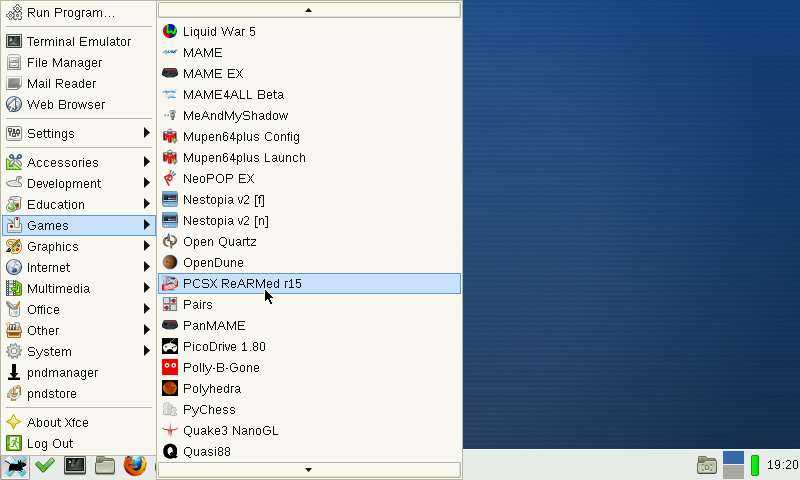
Task: Click the OpenDune icon
Action: click(170, 262)
